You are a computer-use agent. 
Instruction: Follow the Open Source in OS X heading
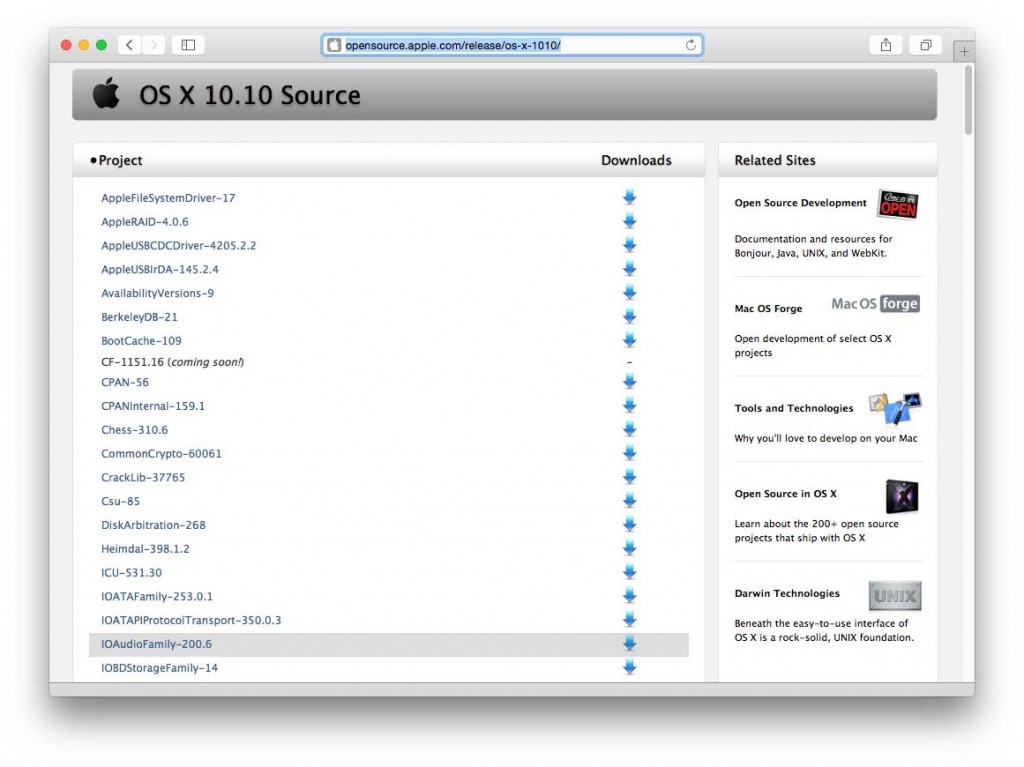(785, 494)
